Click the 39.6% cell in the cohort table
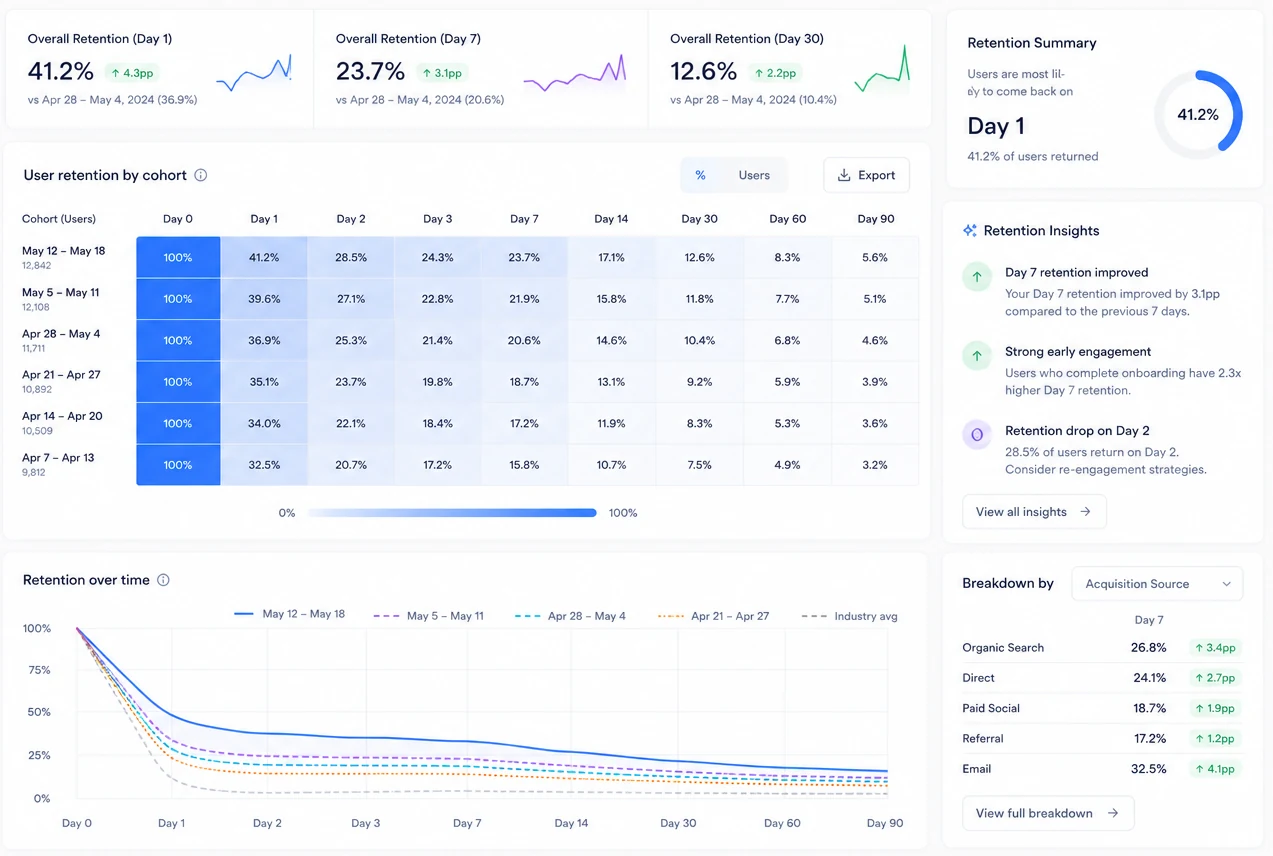Viewport: 1273px width, 856px height. click(x=264, y=299)
